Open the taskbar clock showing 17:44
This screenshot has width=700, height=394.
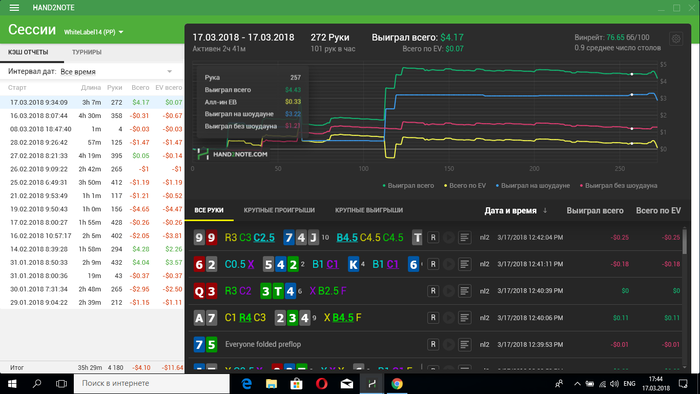tap(655, 384)
